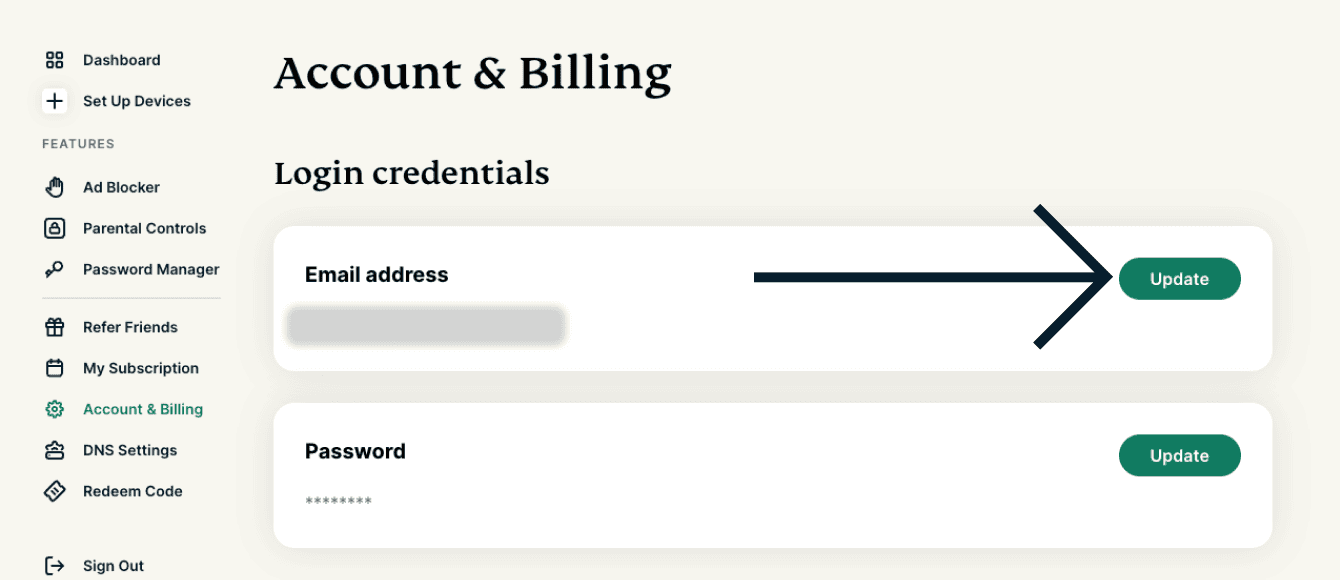Click the Dashboard grid icon
This screenshot has width=1340, height=580.
(x=55, y=60)
